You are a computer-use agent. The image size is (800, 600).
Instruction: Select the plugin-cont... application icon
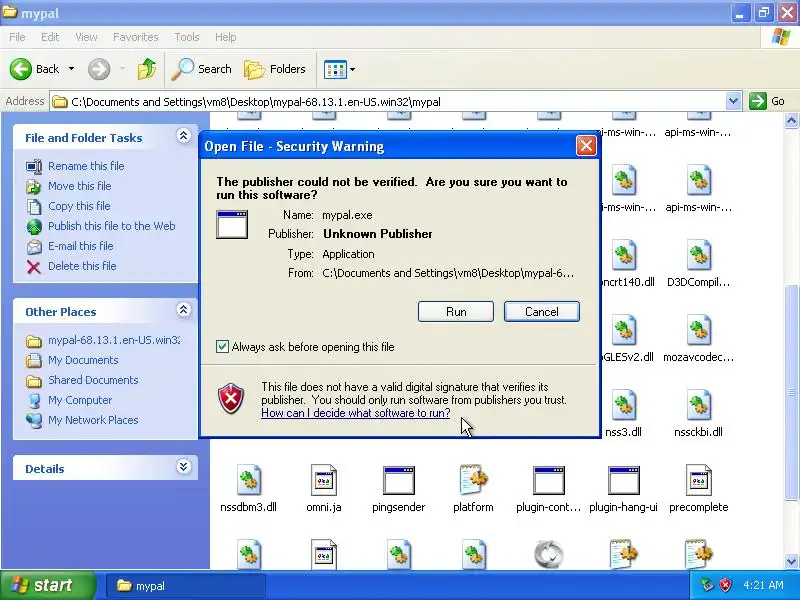[x=548, y=480]
